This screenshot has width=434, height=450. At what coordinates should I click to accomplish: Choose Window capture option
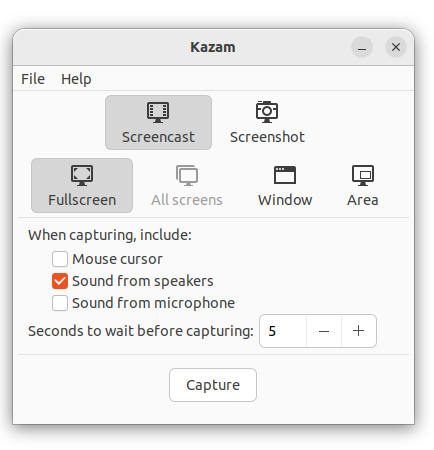[285, 185]
